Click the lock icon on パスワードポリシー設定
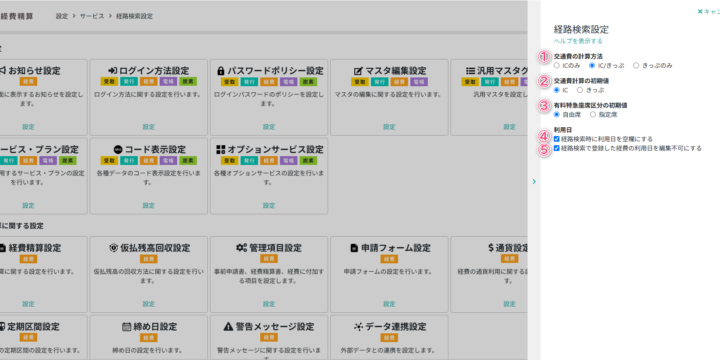The width and height of the screenshot is (720, 360). [220, 71]
